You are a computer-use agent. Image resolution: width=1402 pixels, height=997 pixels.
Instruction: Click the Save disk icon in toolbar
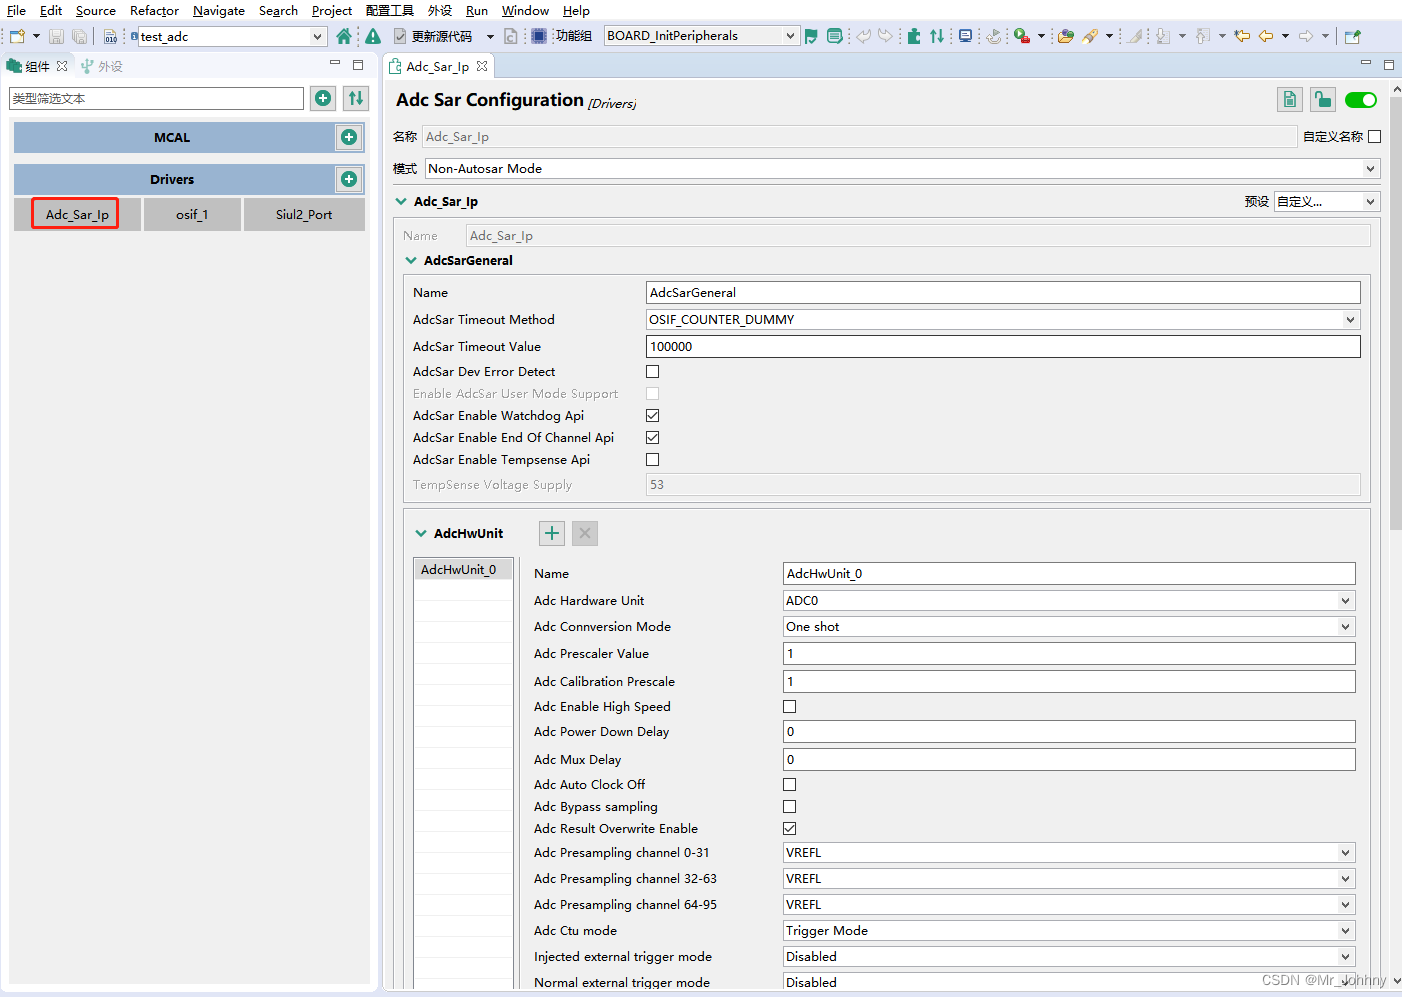(56, 36)
